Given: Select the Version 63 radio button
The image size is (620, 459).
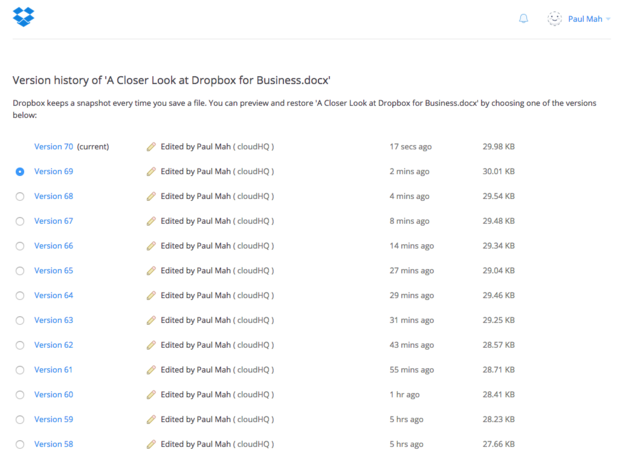Looking at the screenshot, I should (20, 320).
